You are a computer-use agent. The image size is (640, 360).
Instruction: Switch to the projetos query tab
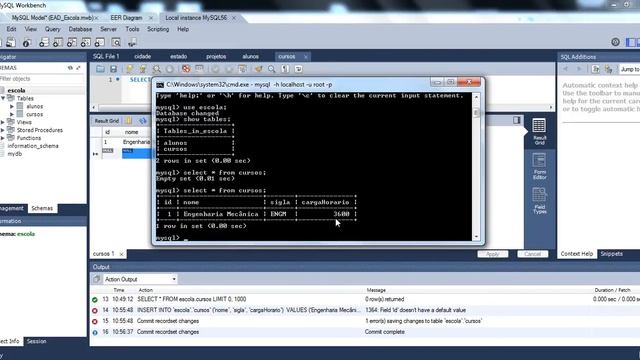[x=216, y=56]
